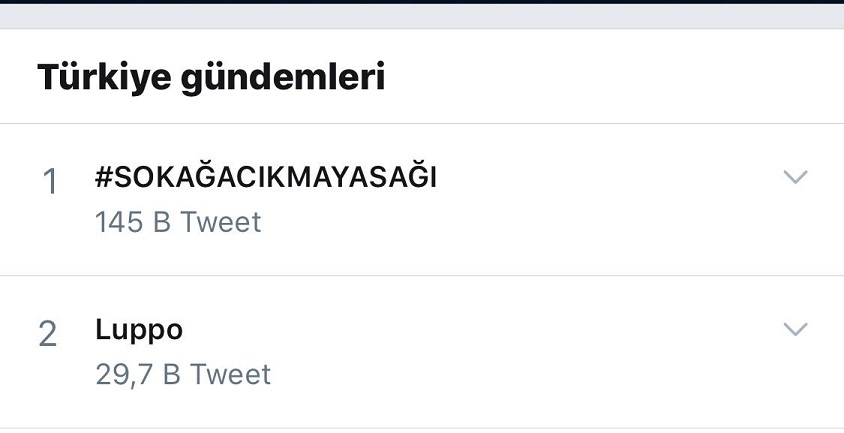Open the #SOKAĞACIKMAYASAĞI trending hashtag
Screen dimensions: 844x433
coord(265,177)
